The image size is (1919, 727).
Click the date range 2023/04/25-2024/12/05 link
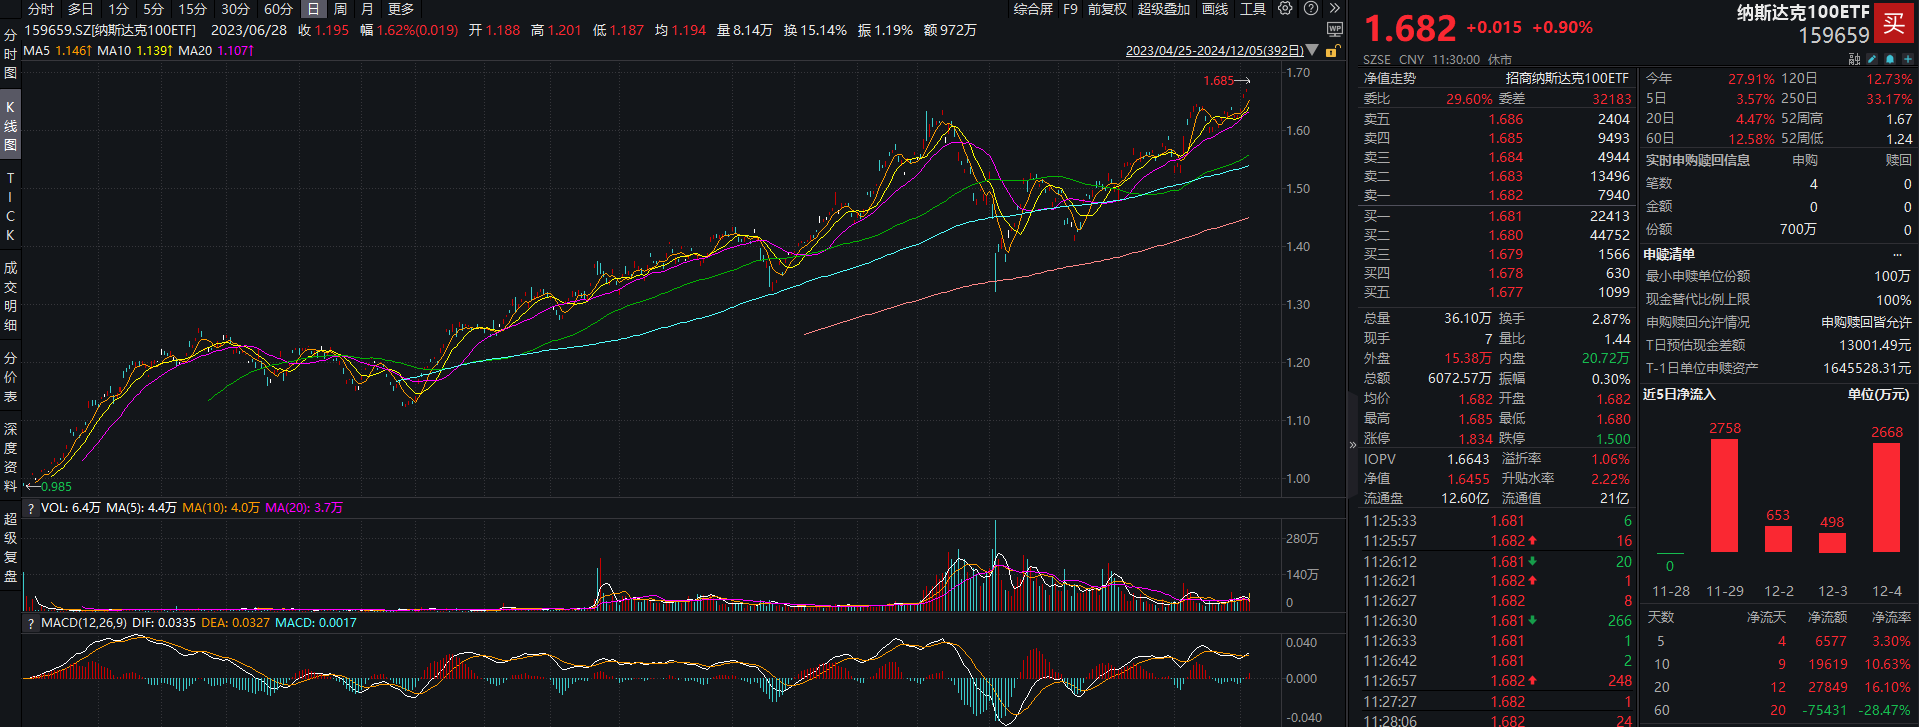tap(1214, 51)
